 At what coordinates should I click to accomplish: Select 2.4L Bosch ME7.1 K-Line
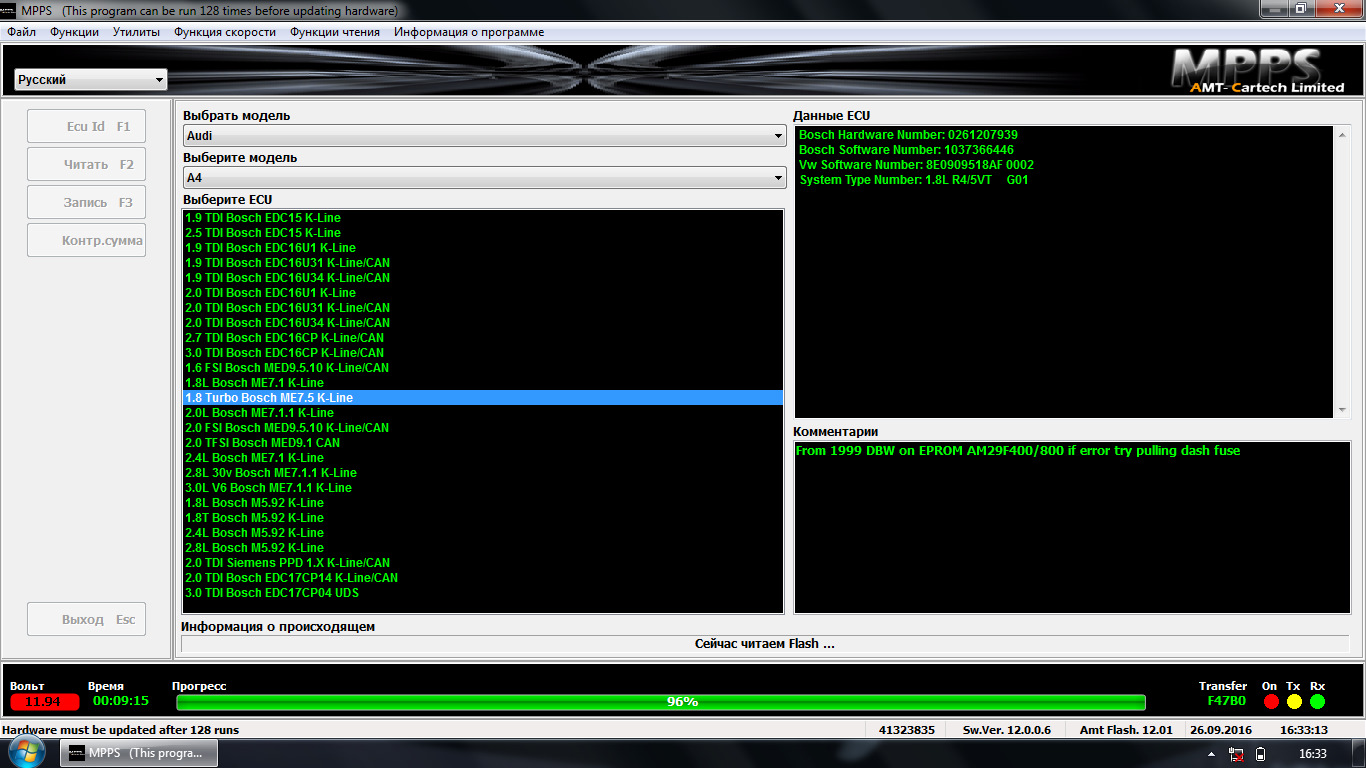pyautogui.click(x=483, y=458)
